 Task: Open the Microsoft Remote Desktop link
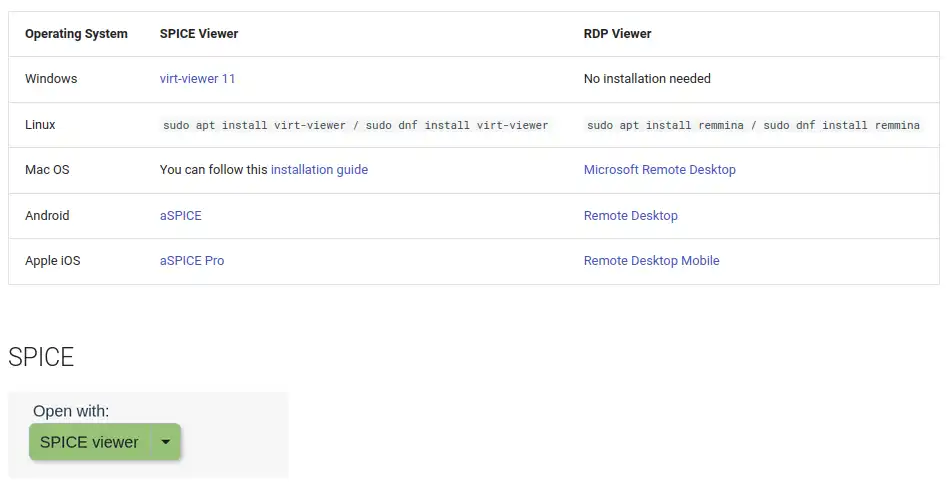point(659,170)
